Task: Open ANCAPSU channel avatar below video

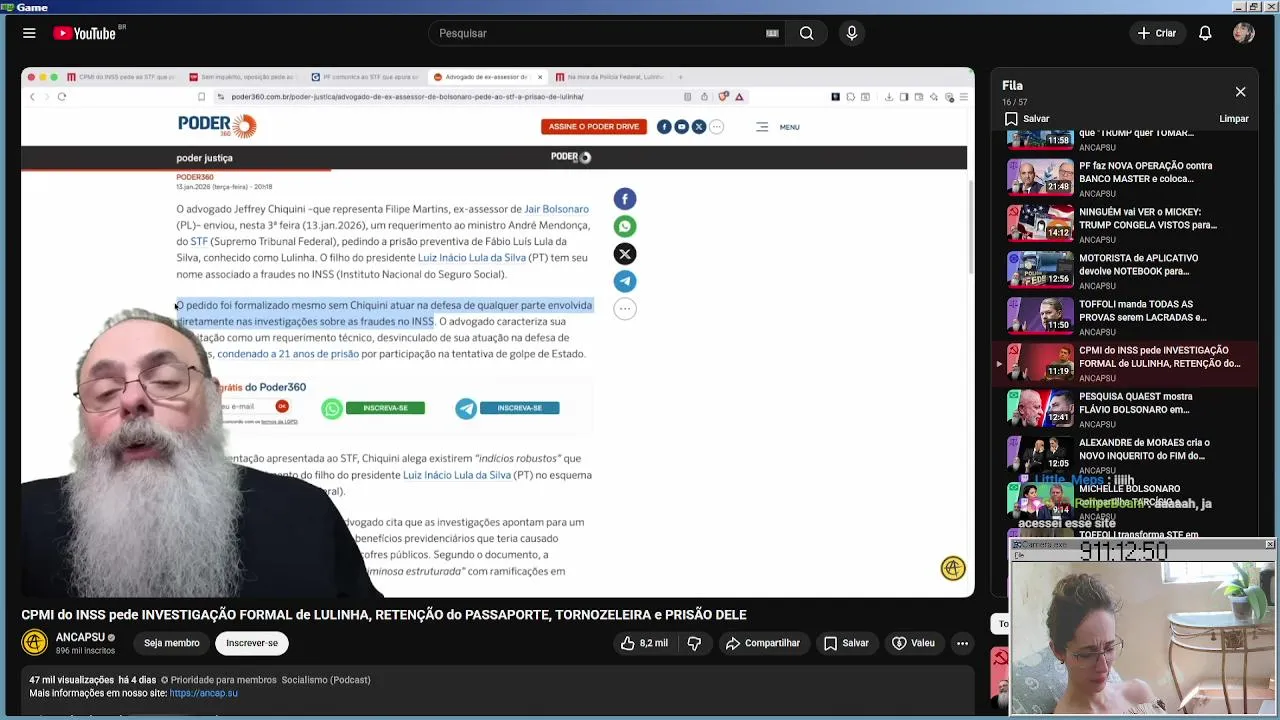Action: coord(35,643)
